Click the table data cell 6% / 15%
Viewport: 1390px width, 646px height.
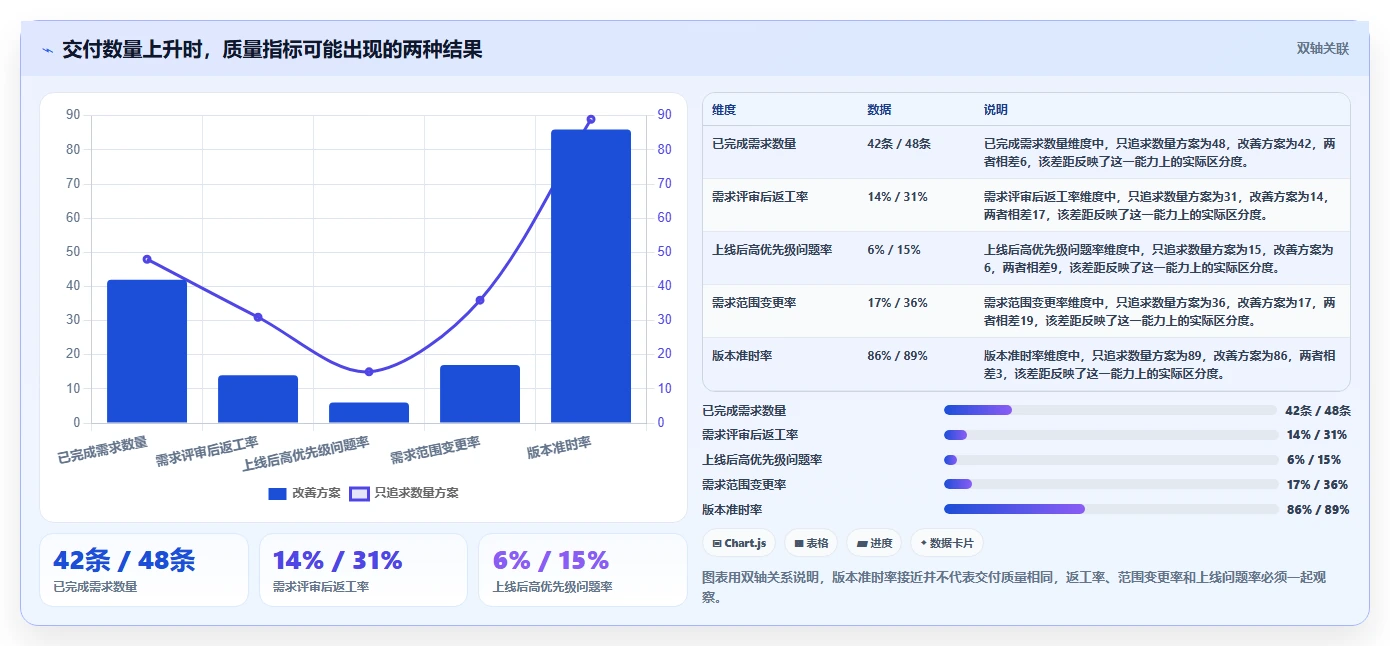click(894, 250)
